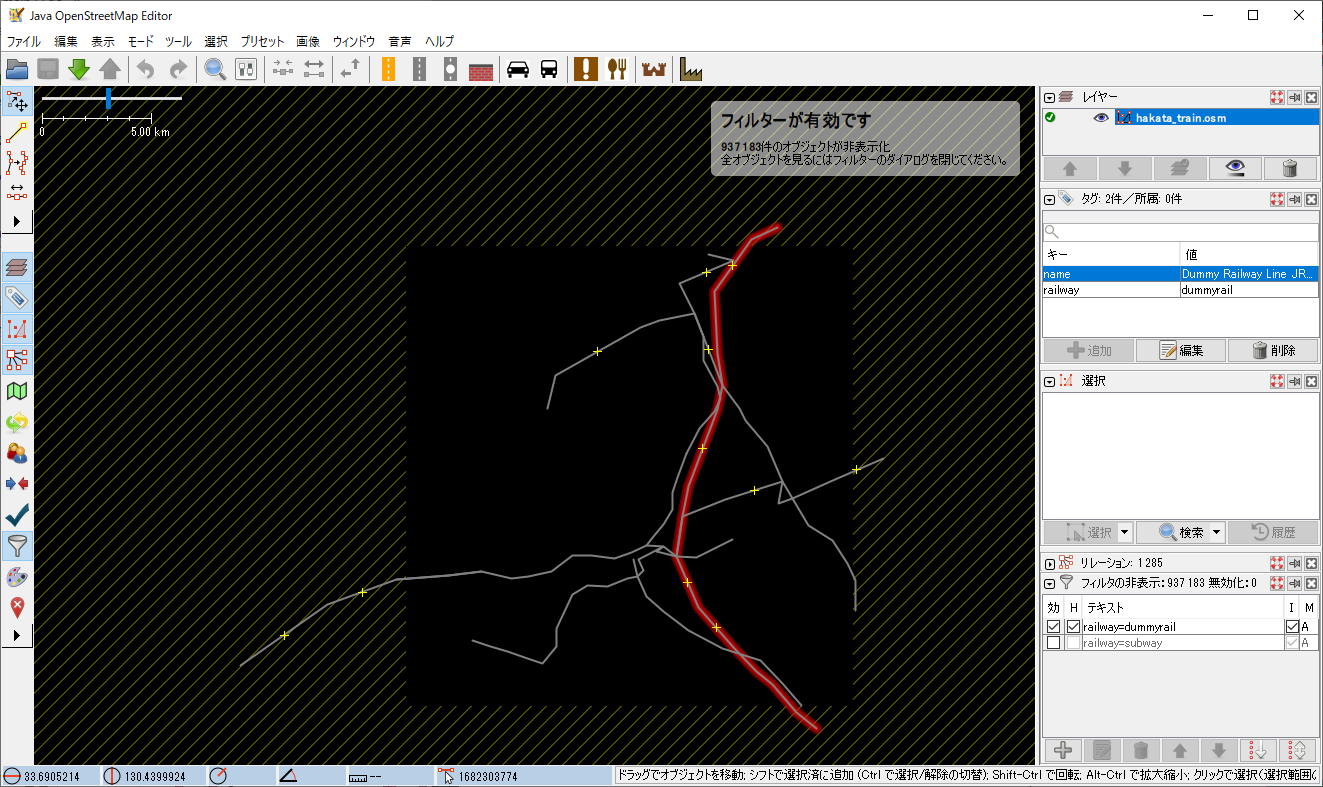This screenshot has height=787, width=1323.
Task: Click the Open file folder icon
Action: [17, 69]
